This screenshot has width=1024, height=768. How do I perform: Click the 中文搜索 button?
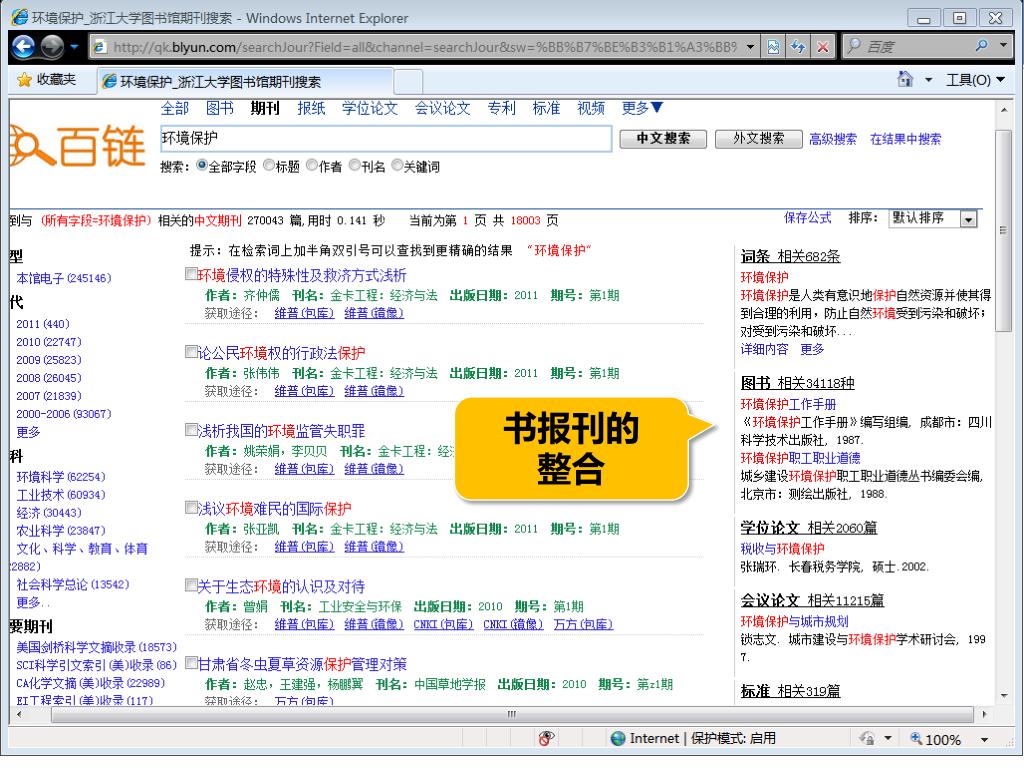point(663,138)
